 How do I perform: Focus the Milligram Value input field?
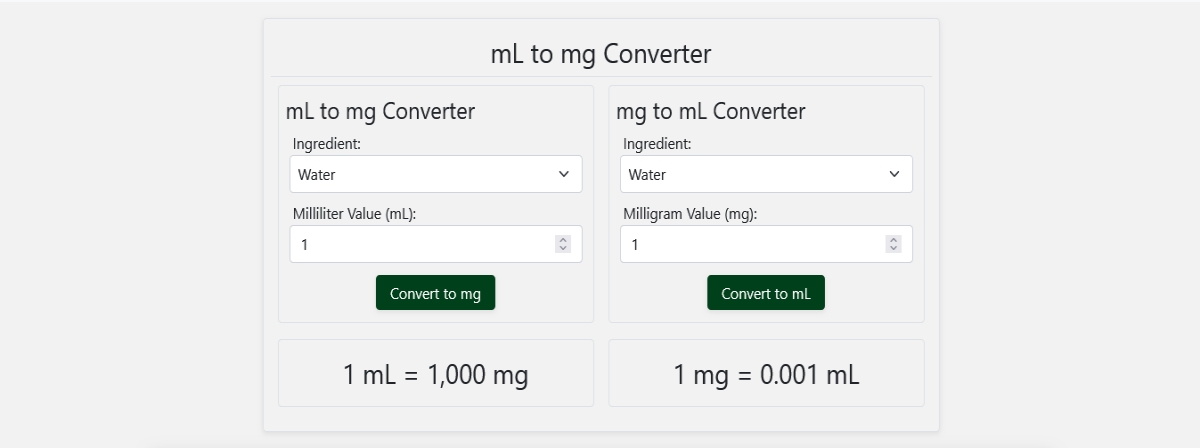click(766, 244)
